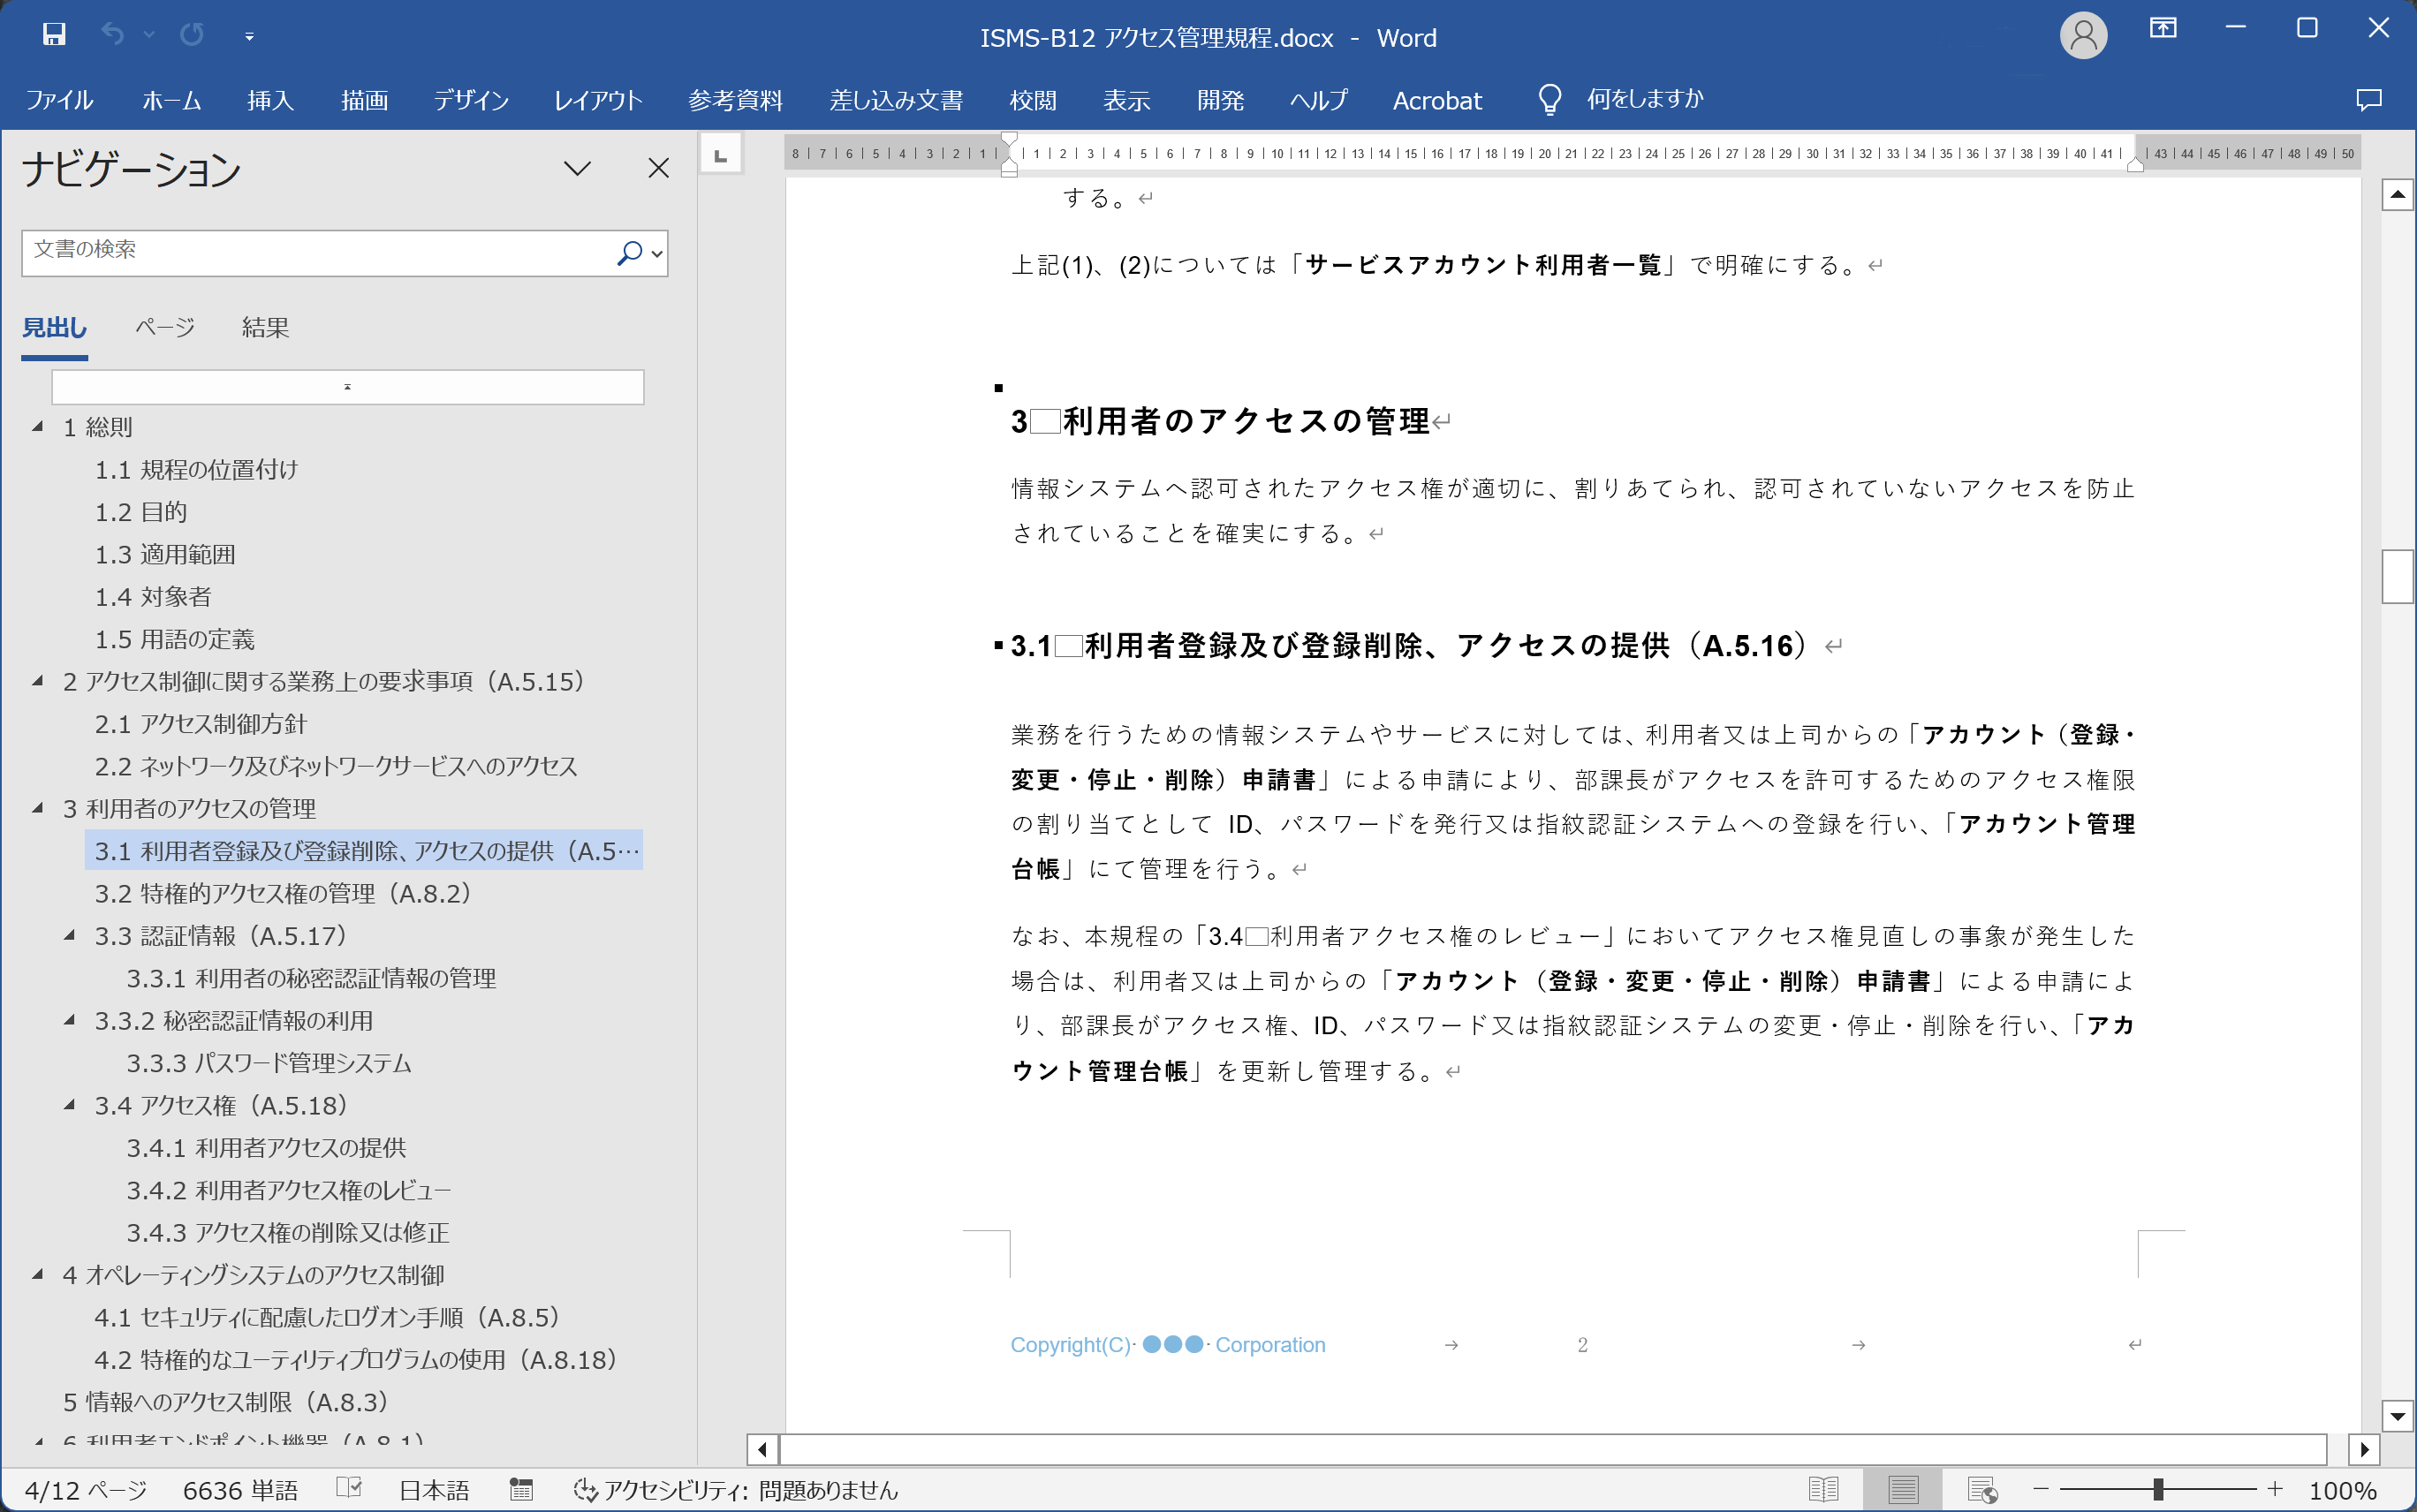Image resolution: width=2417 pixels, height=1512 pixels.
Task: Click the ribbon display options icon
Action: (x=2163, y=29)
